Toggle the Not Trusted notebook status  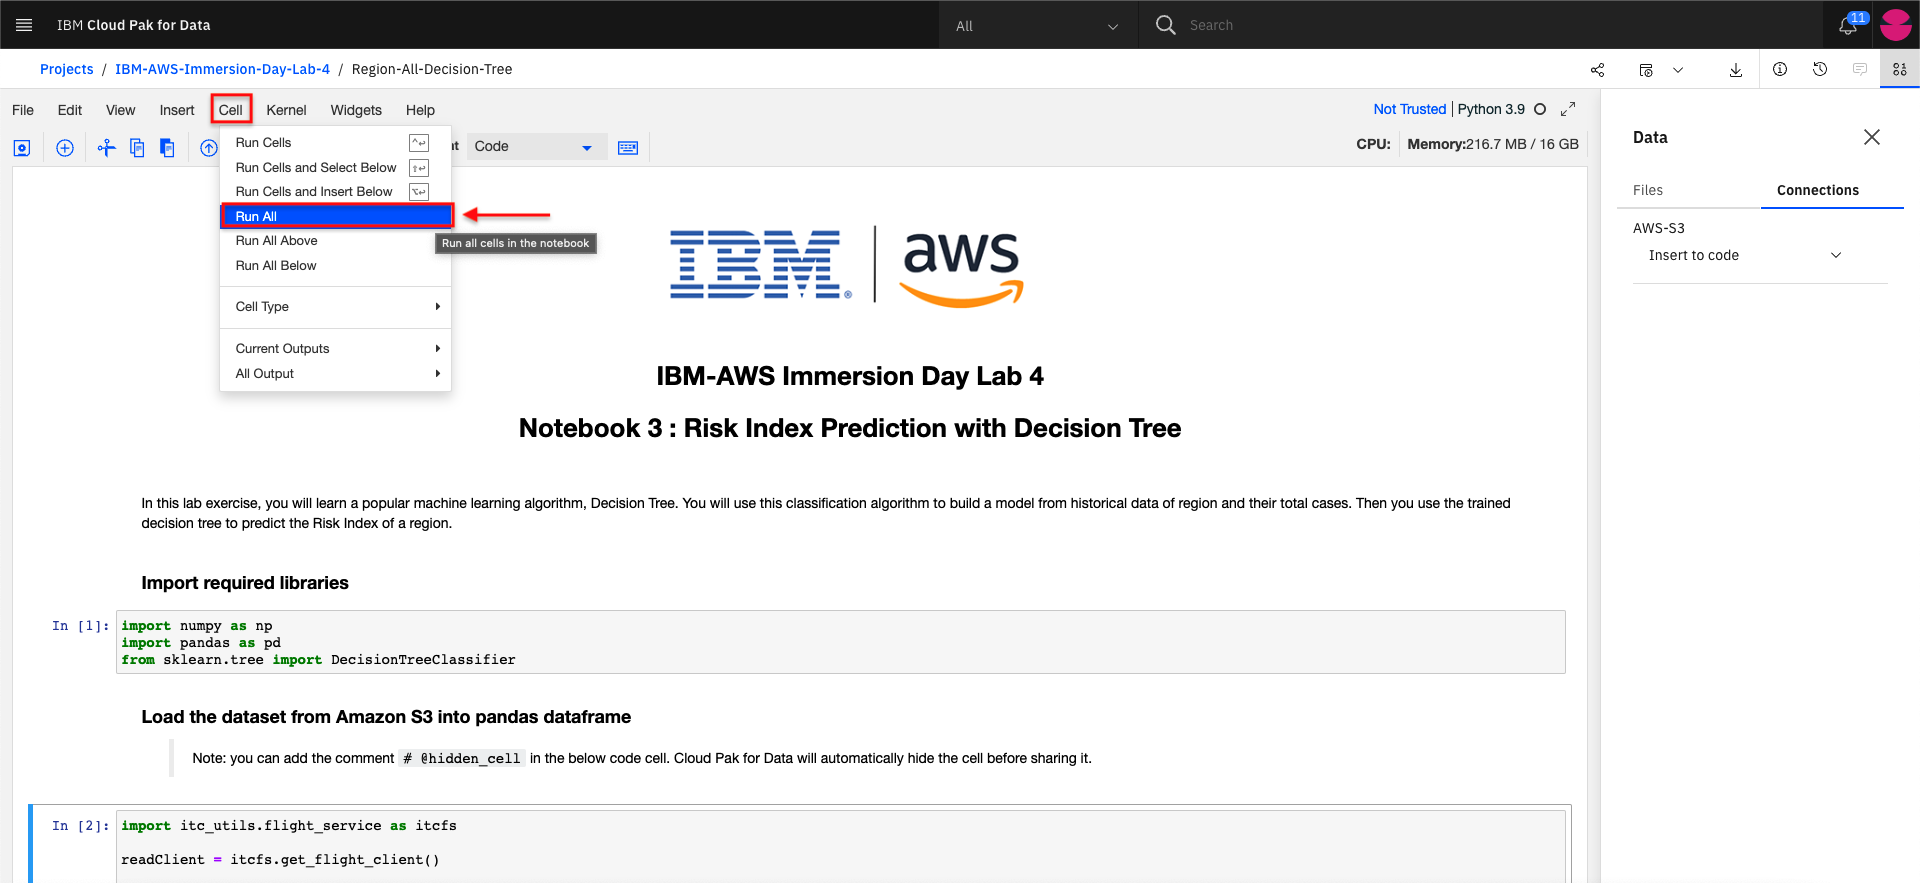pos(1409,109)
